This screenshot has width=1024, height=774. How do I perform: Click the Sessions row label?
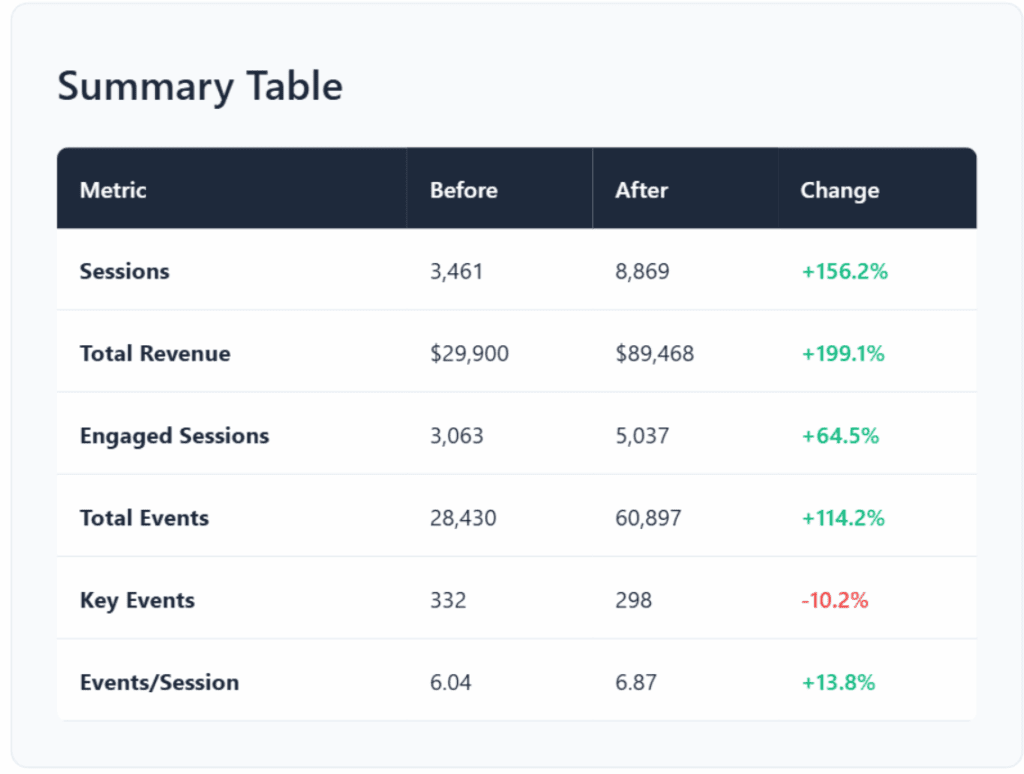(125, 271)
